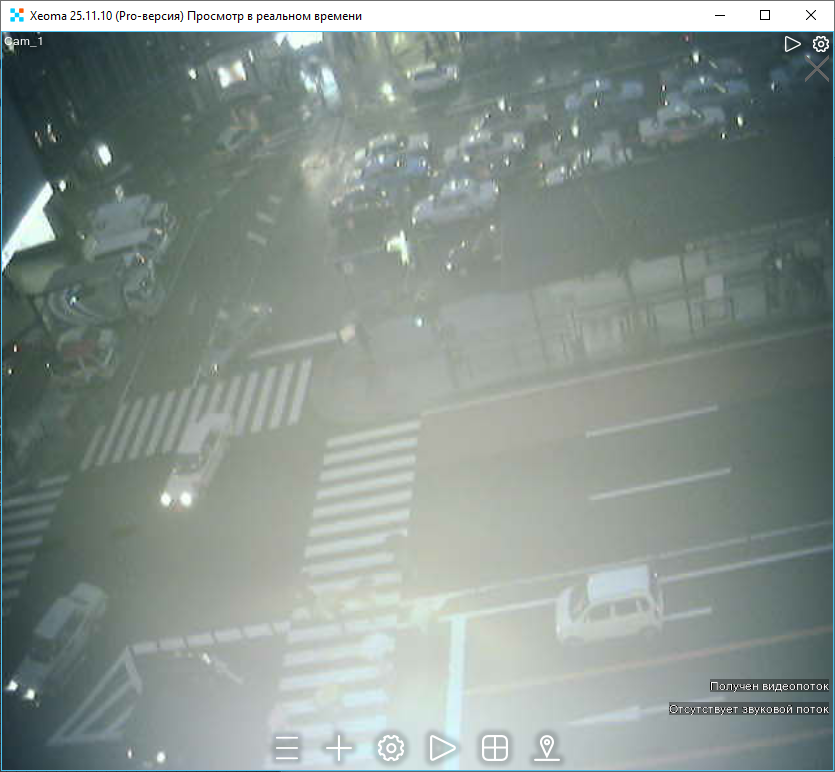This screenshot has width=835, height=772.
Task: Maximize the Xeoma window
Action: click(x=765, y=16)
